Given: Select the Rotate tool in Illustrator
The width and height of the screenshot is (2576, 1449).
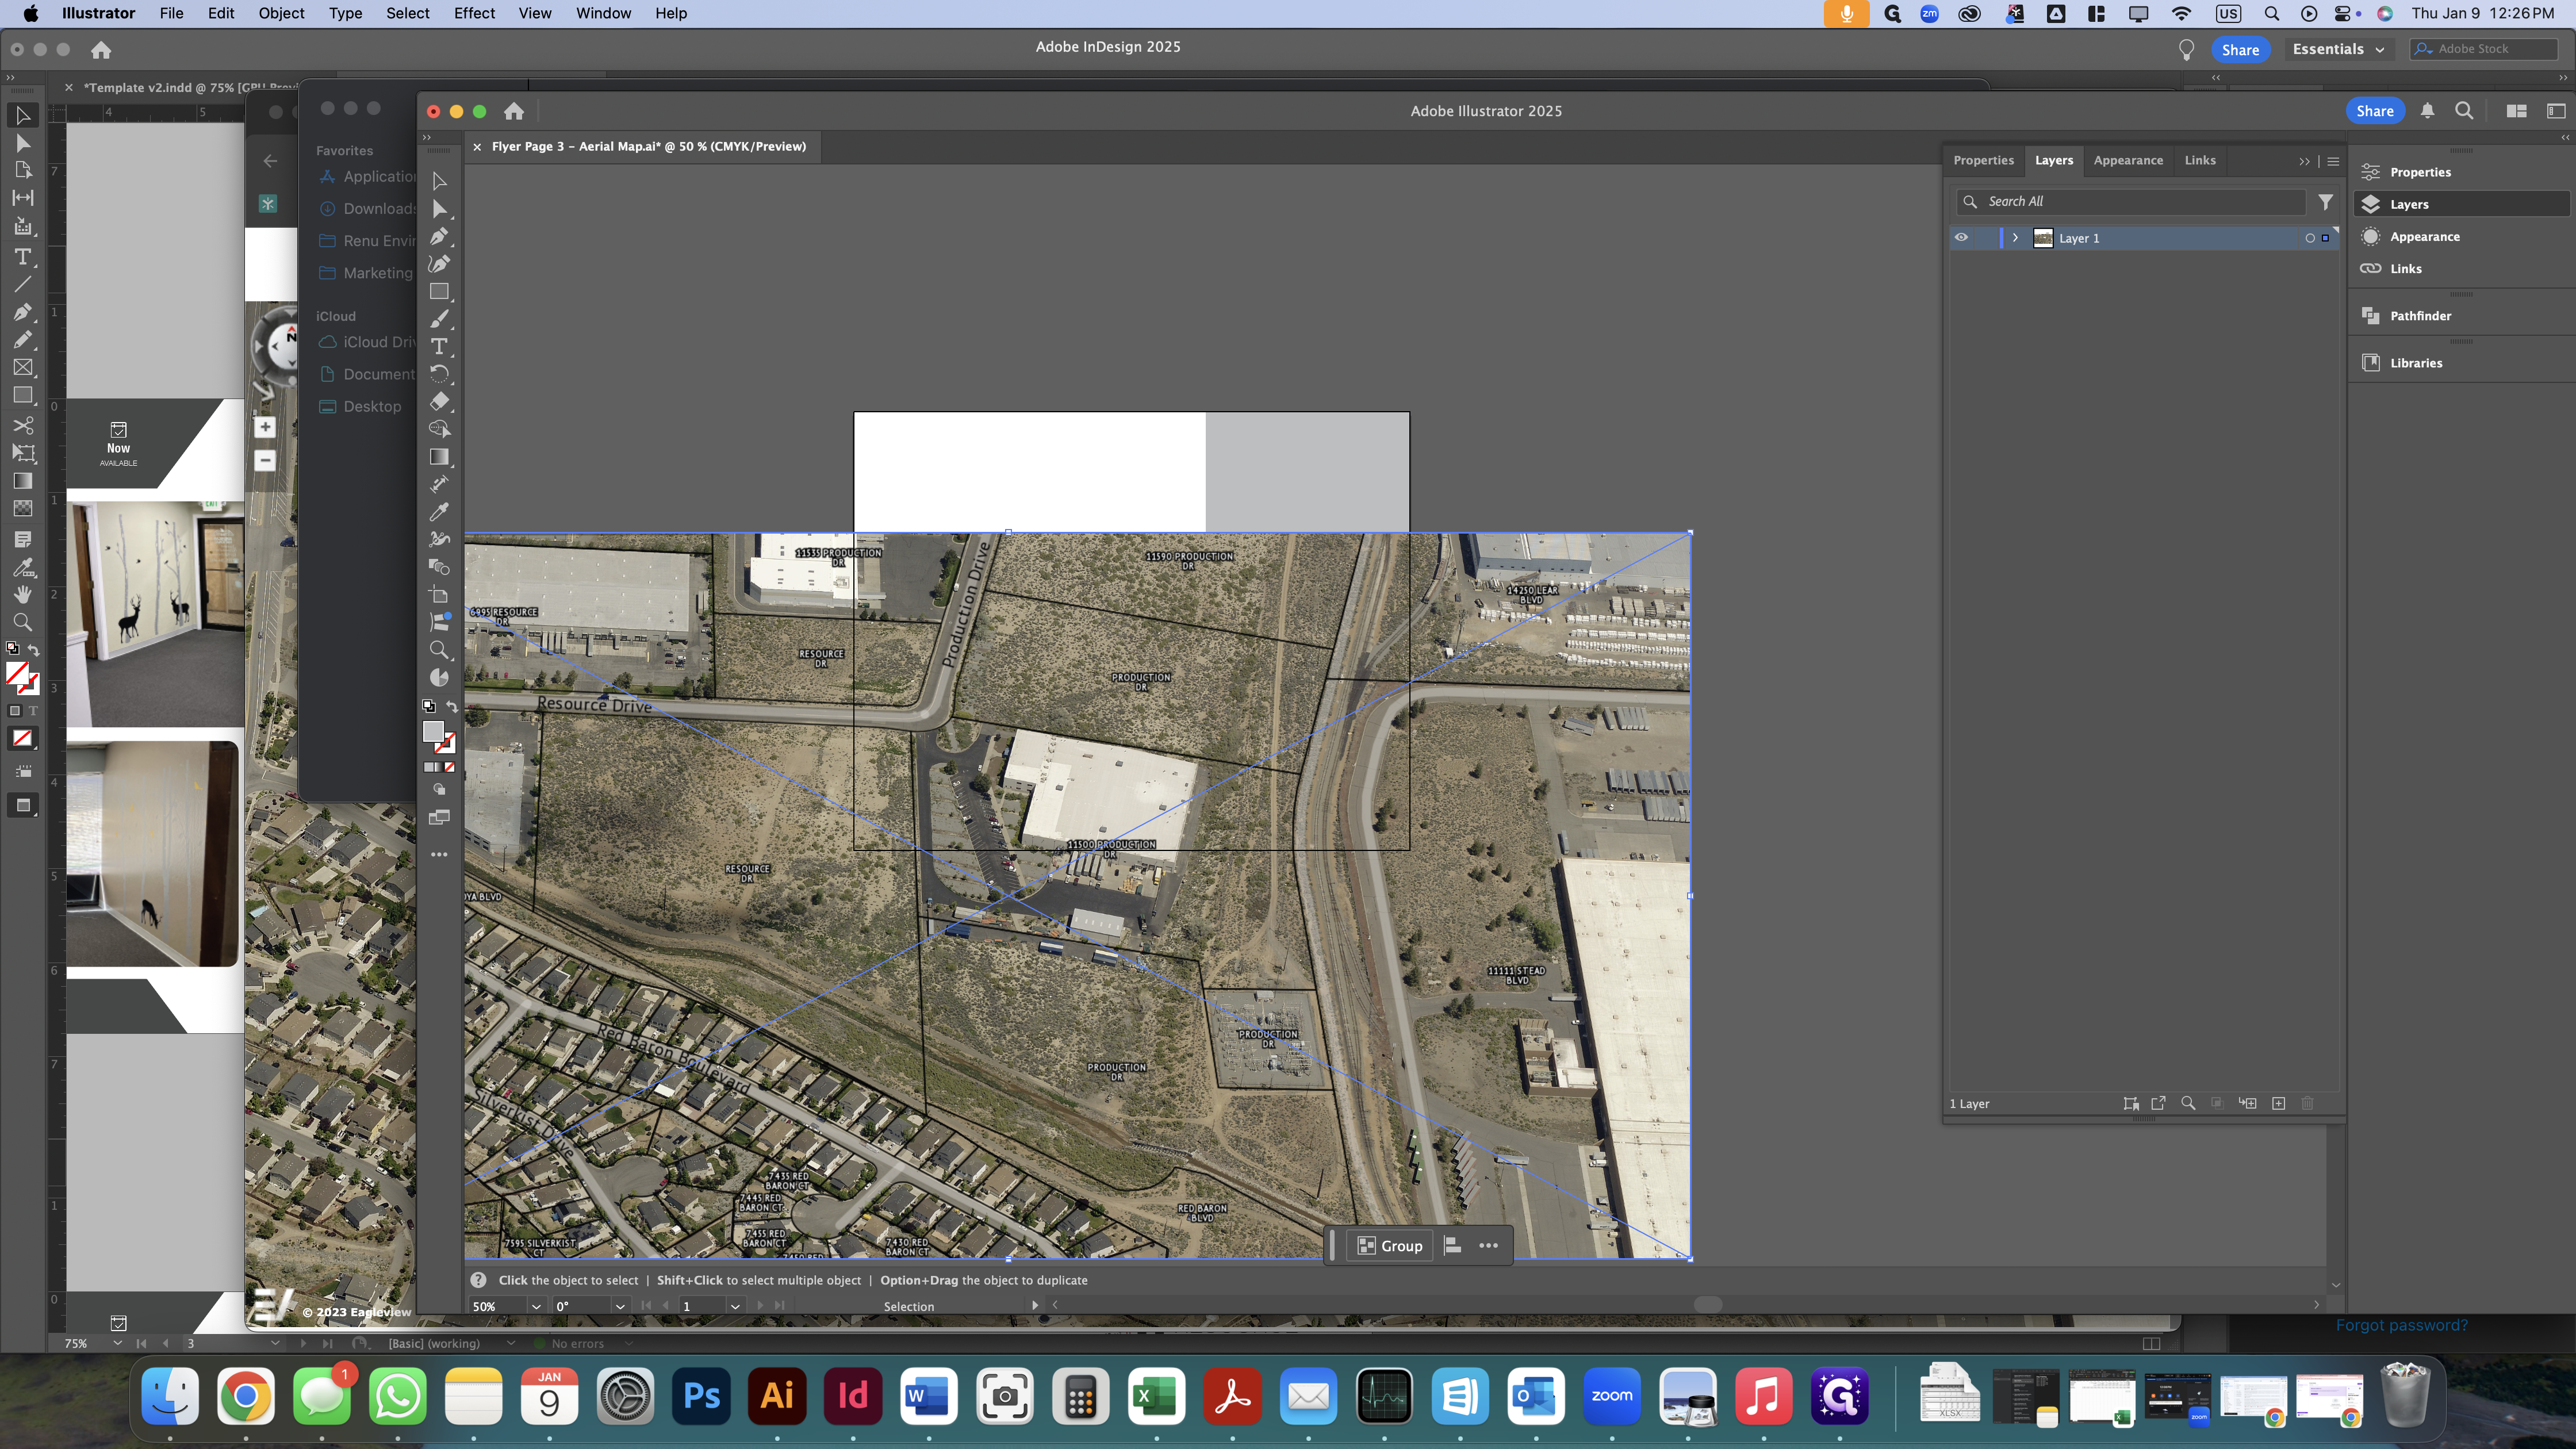Looking at the screenshot, I should point(439,374).
